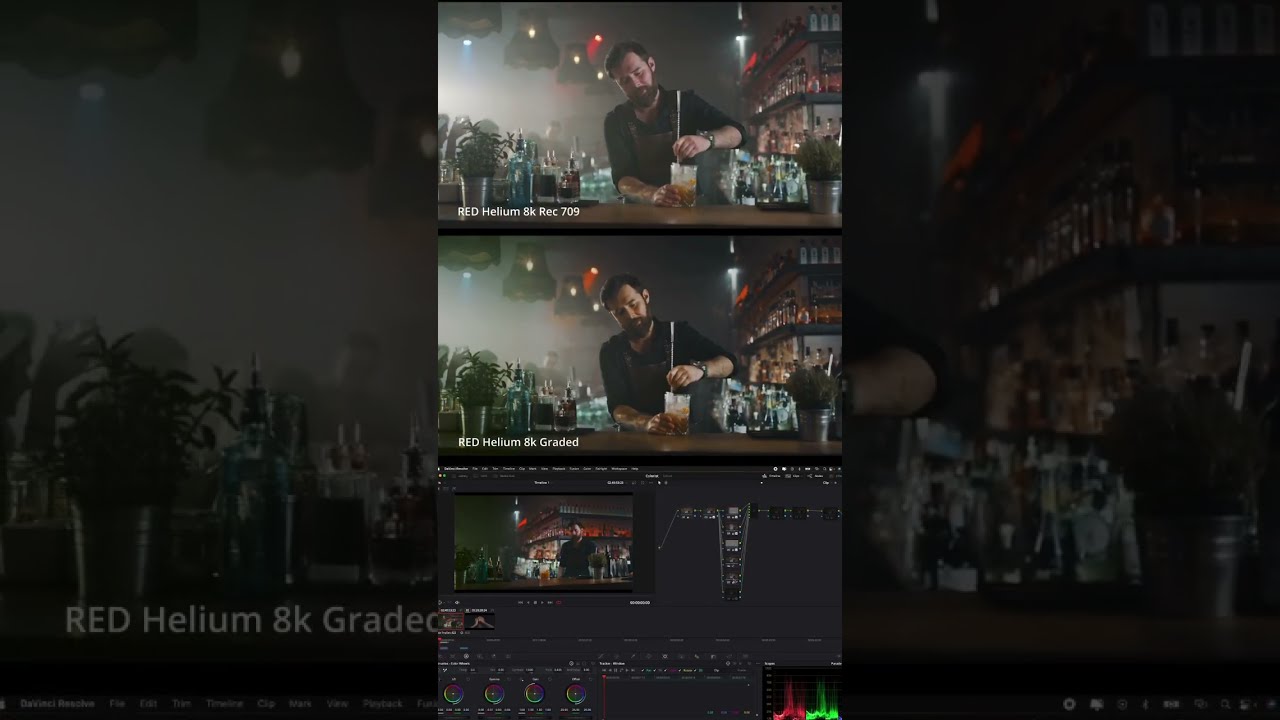Toggle the 3D checkbox in the Tracker
The height and width of the screenshot is (720, 1280).
click(695, 670)
